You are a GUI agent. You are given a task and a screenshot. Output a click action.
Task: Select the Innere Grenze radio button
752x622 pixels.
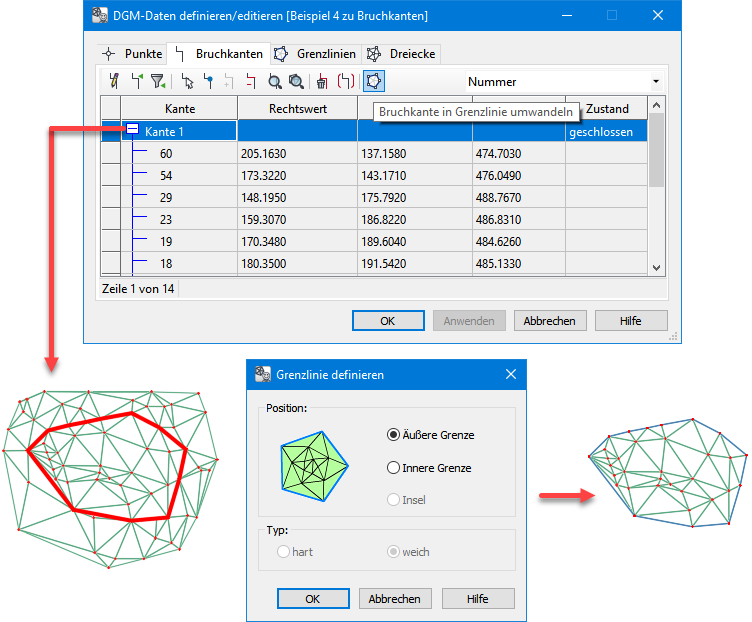pyautogui.click(x=393, y=467)
